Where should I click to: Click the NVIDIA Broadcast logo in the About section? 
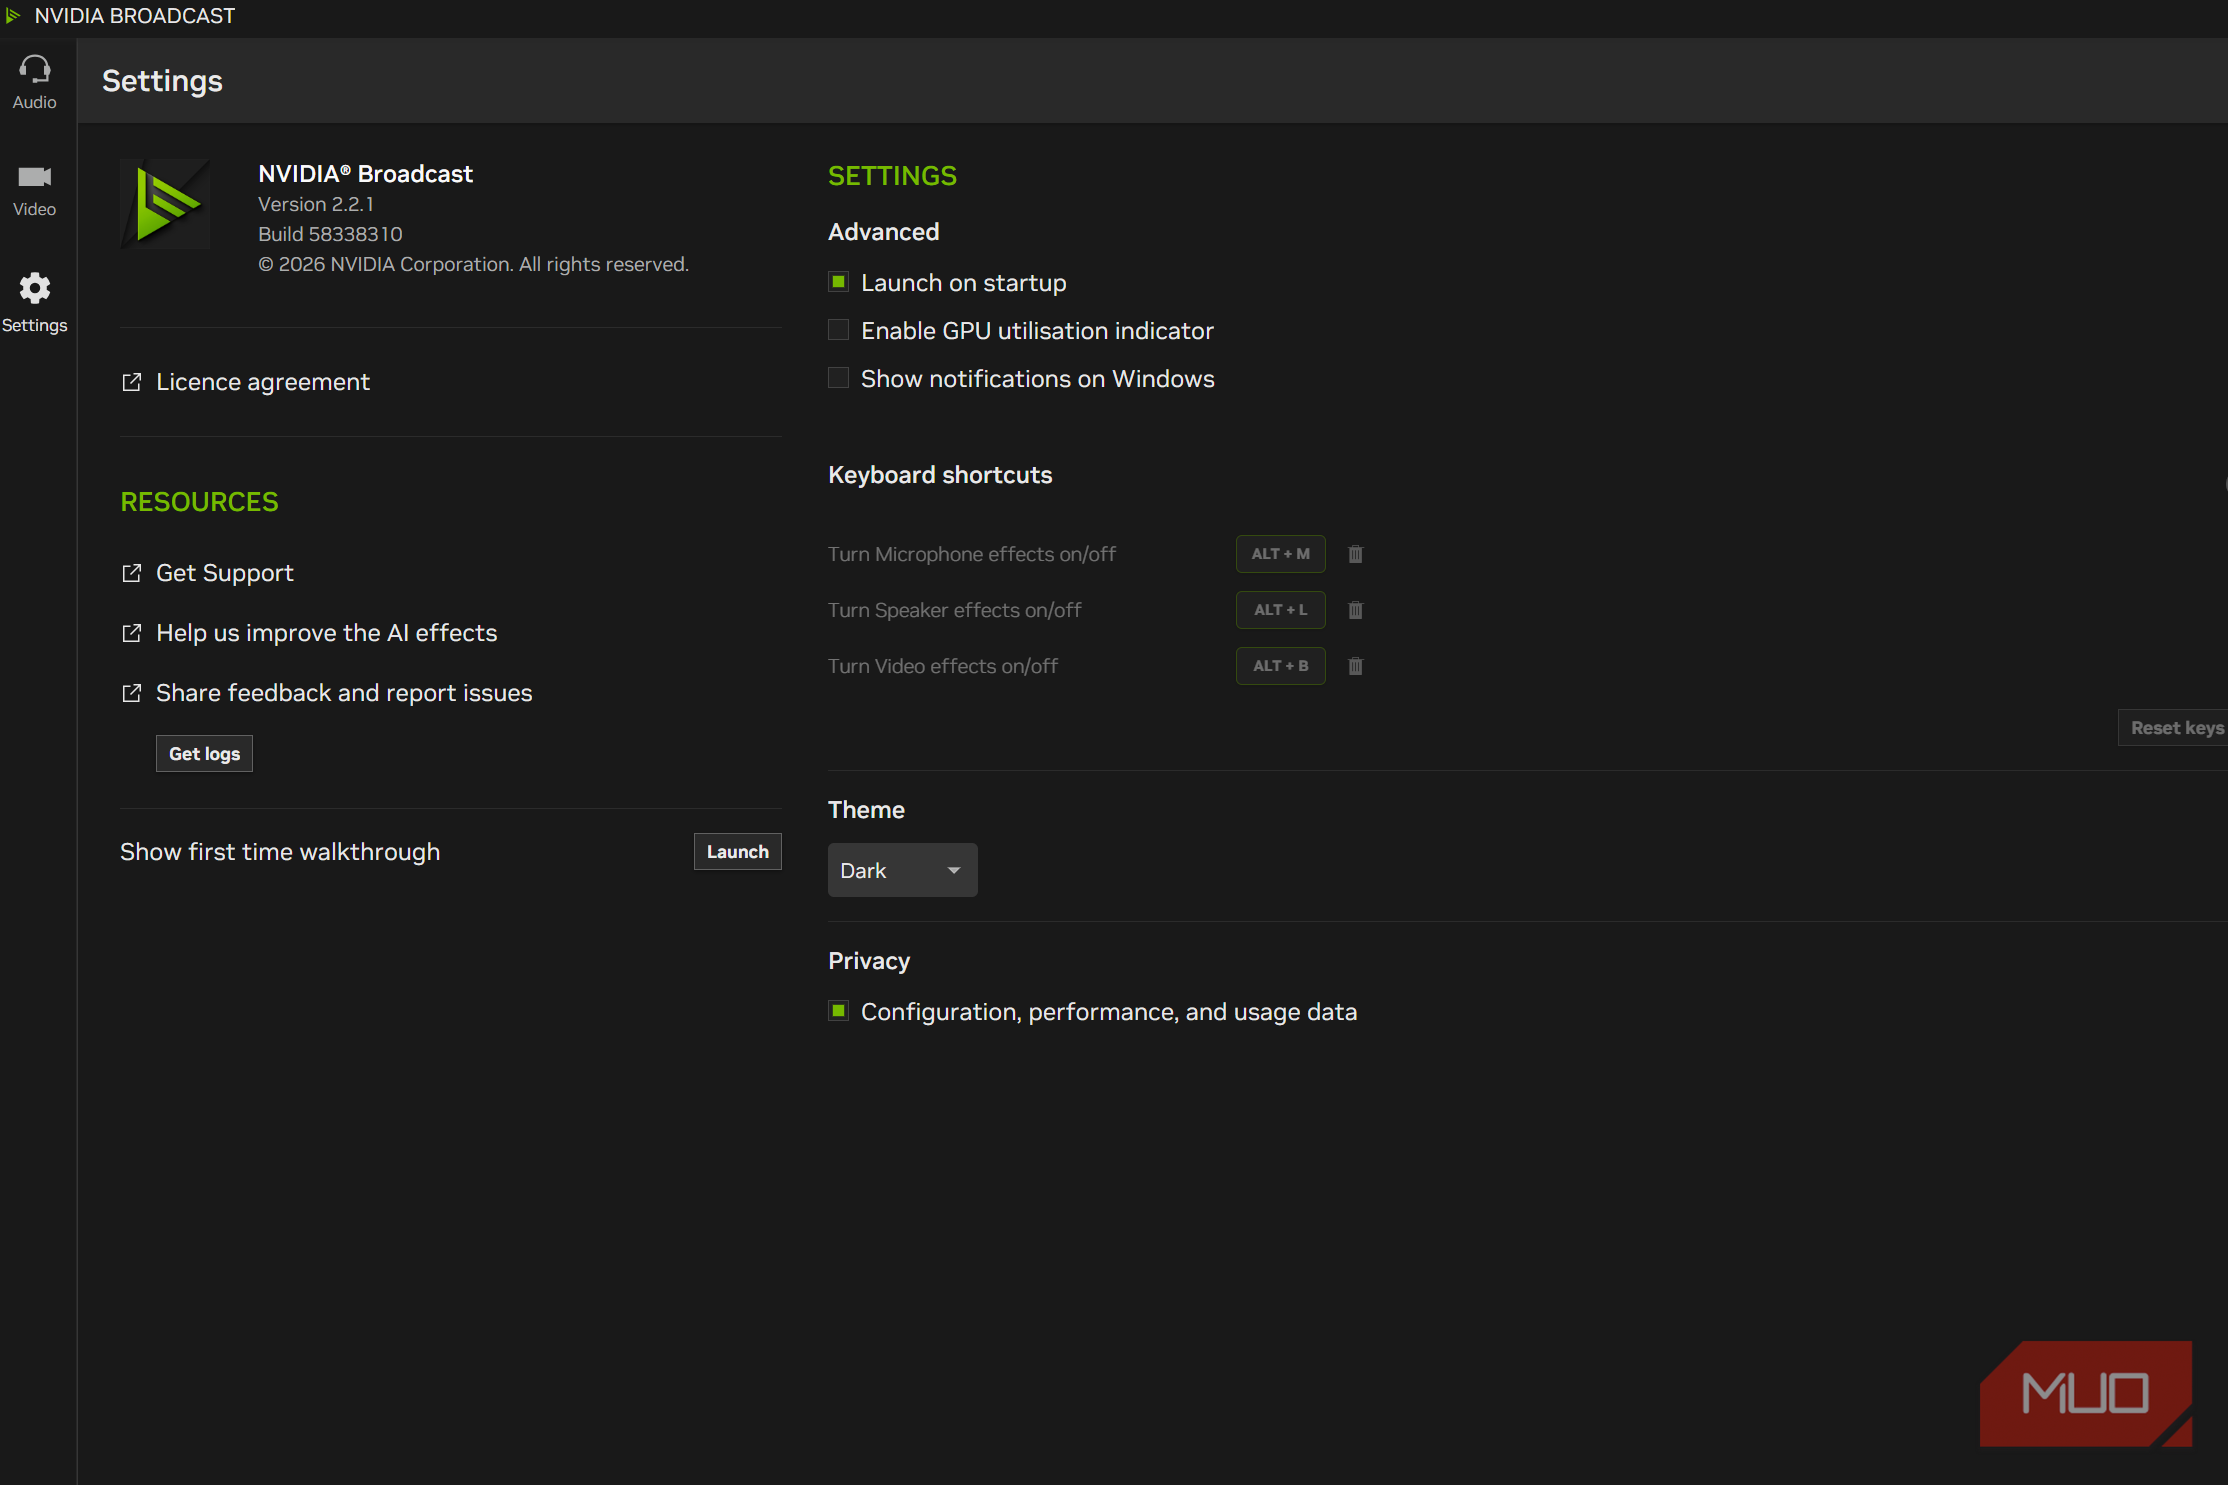165,204
